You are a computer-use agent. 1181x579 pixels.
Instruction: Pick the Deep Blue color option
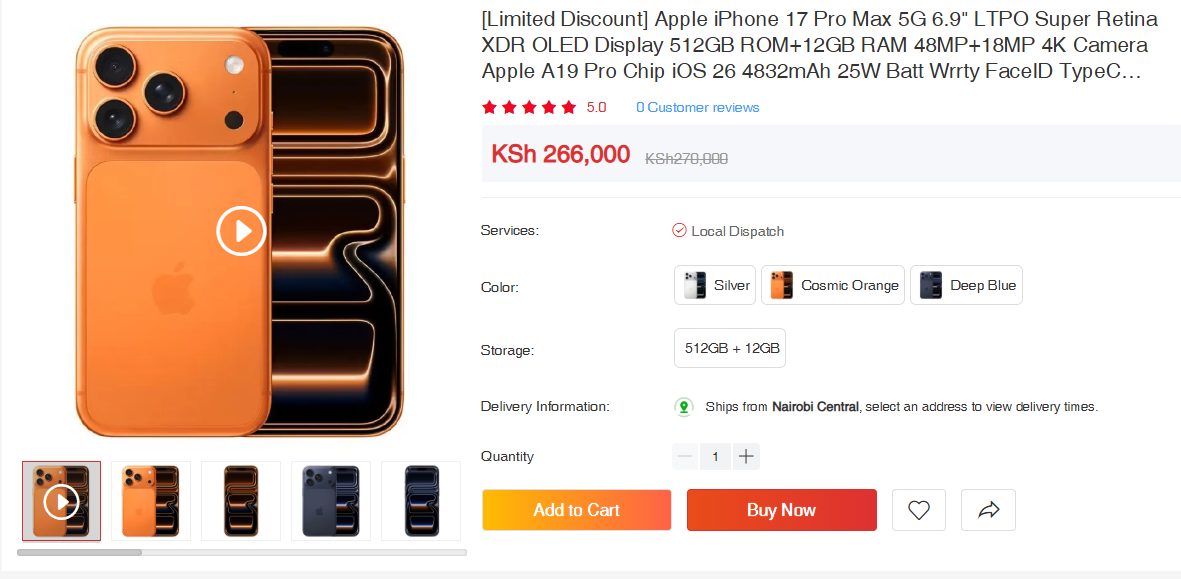pos(965,285)
